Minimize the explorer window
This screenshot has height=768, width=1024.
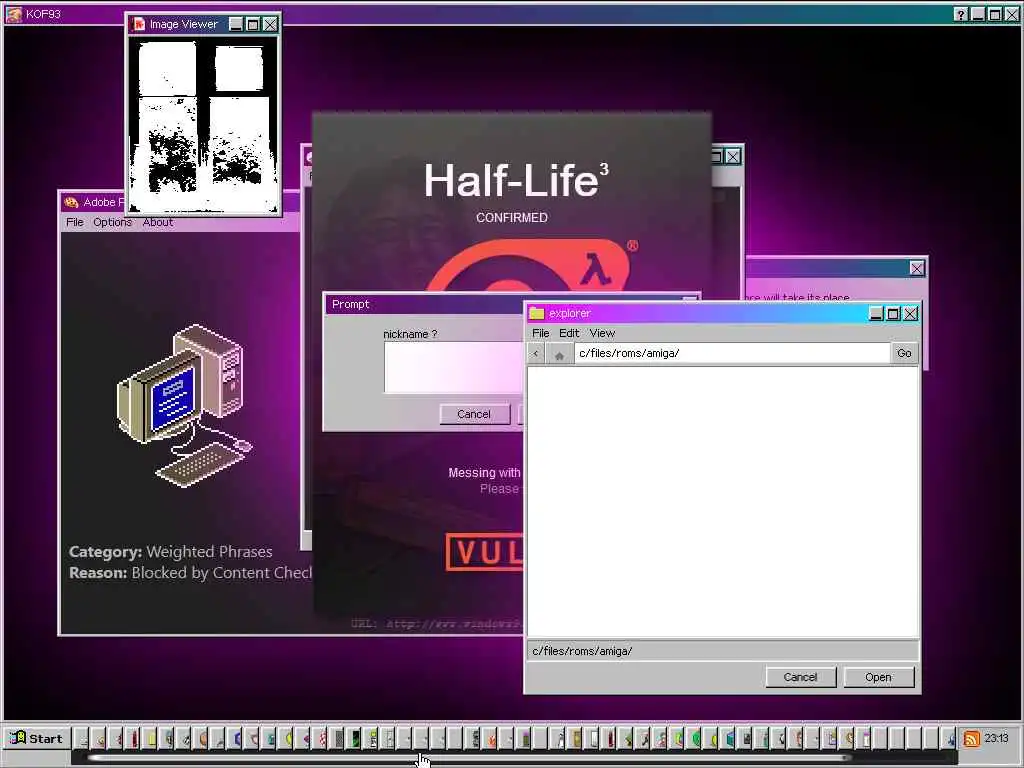tap(876, 313)
